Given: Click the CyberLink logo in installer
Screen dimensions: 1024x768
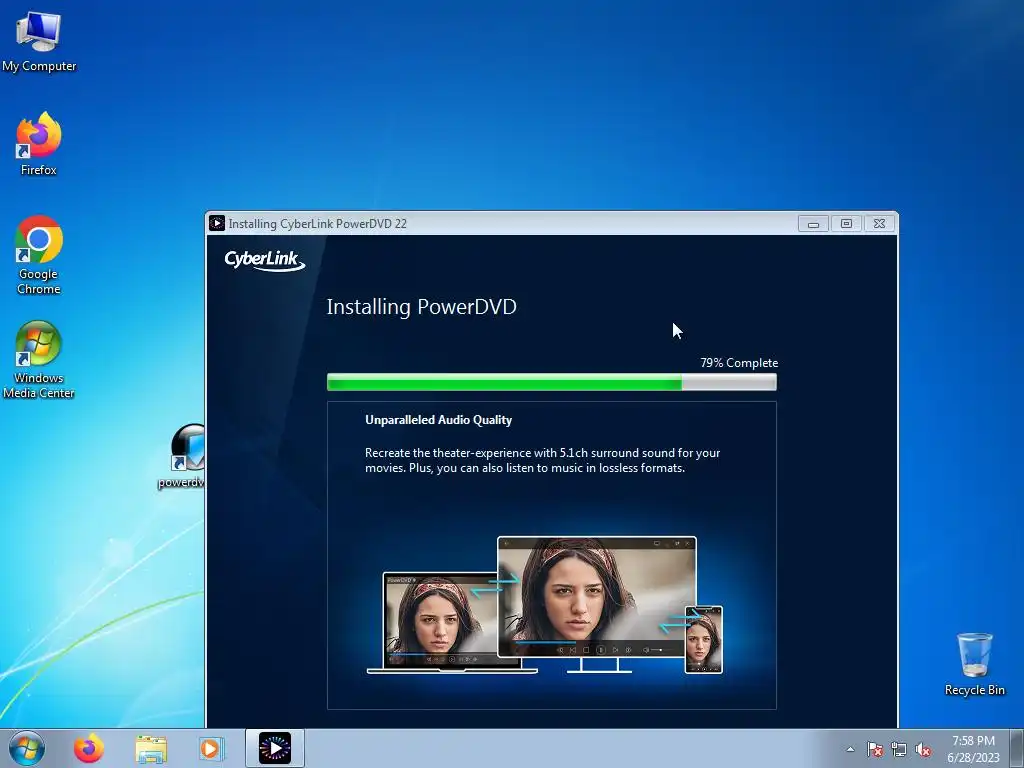Looking at the screenshot, I should [264, 260].
